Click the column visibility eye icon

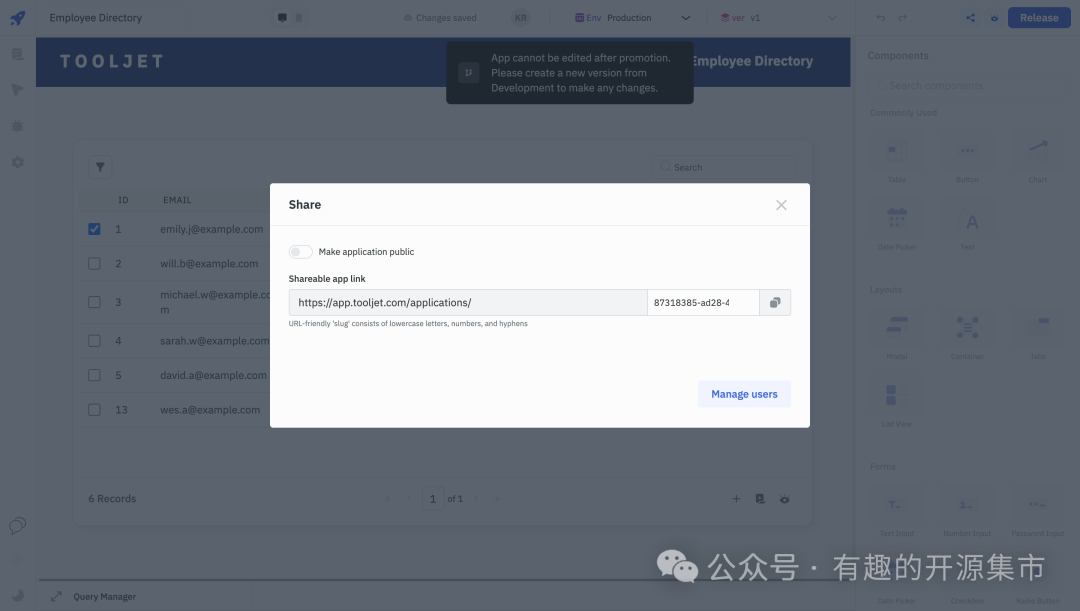[785, 499]
